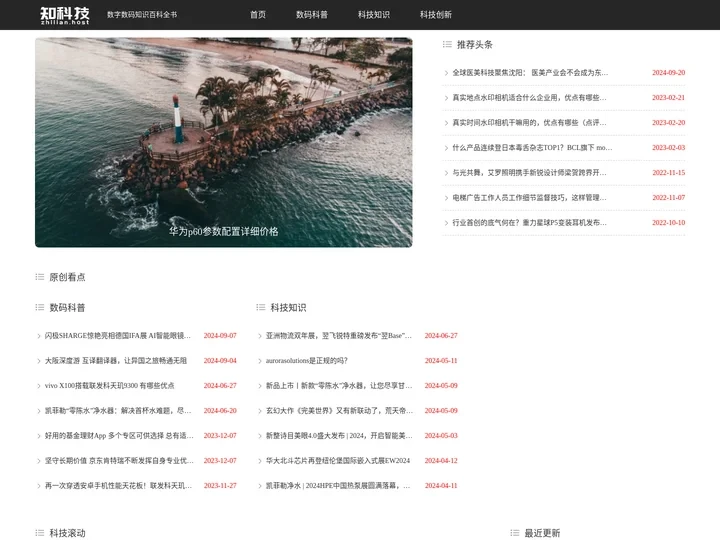This screenshot has height=540, width=720.
Task: Open 科技创新 in the top navigation
Action: 436,15
